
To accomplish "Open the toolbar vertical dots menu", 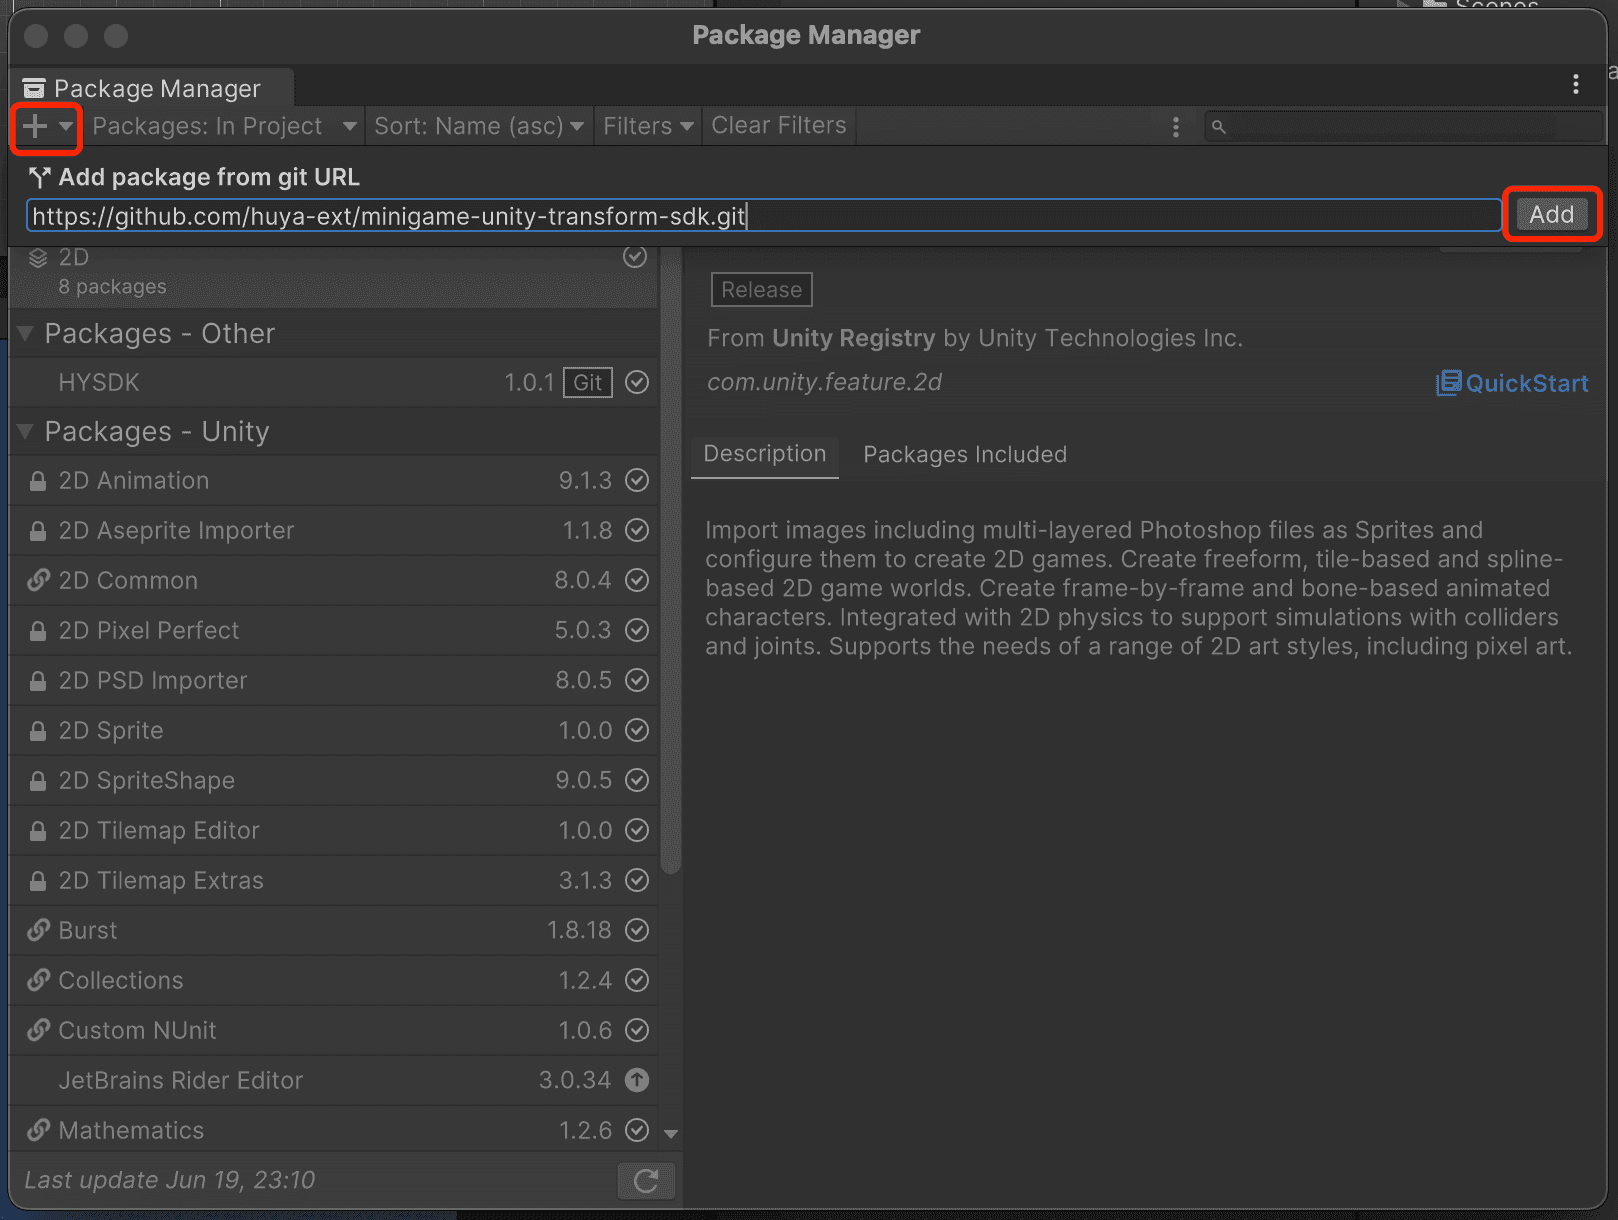I will [x=1175, y=127].
